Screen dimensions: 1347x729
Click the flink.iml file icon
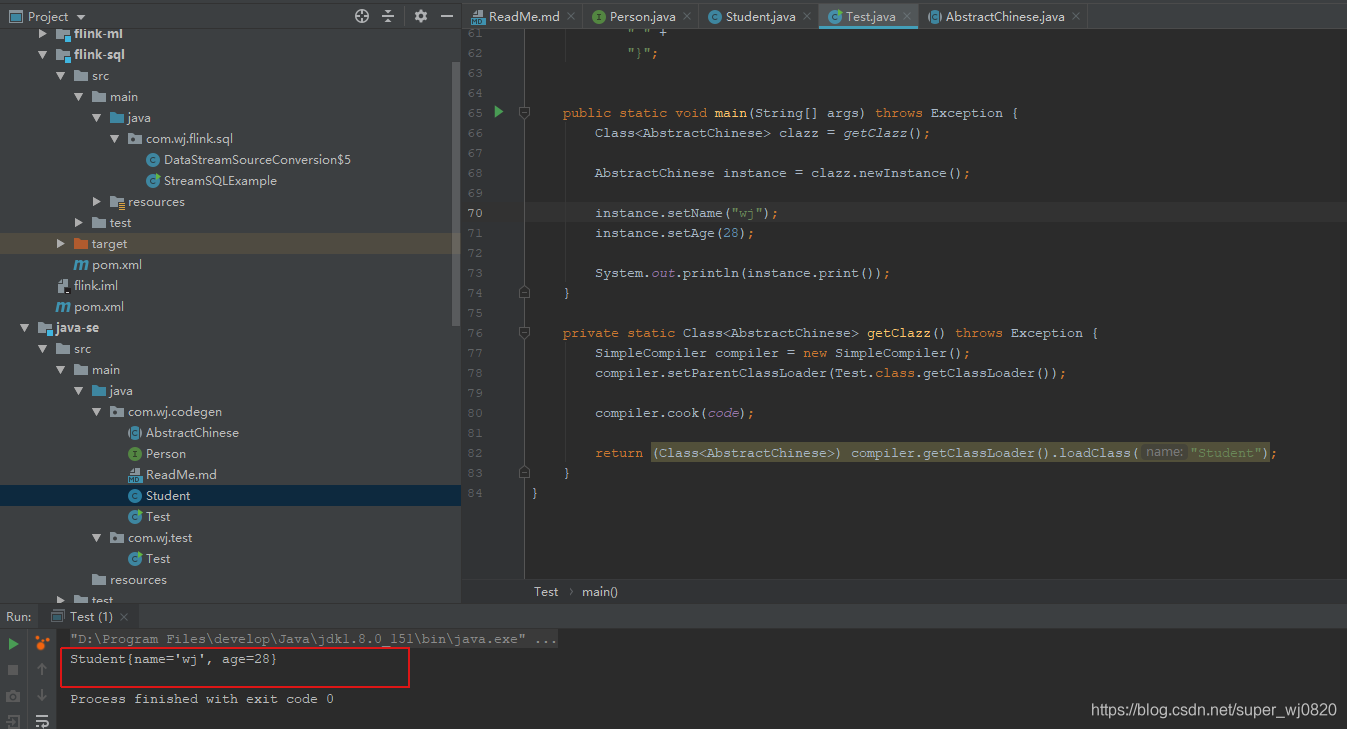63,286
